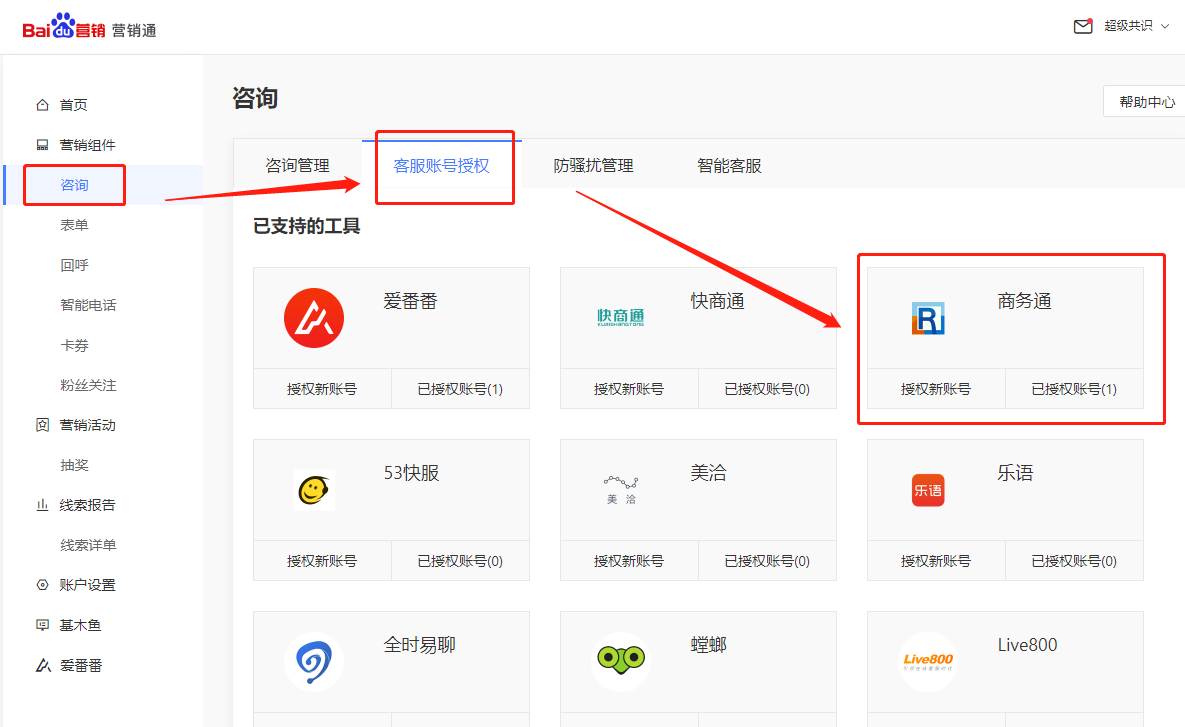The image size is (1185, 727).
Task: Click the 乐语 tool card title
Action: pyautogui.click(x=1015, y=474)
